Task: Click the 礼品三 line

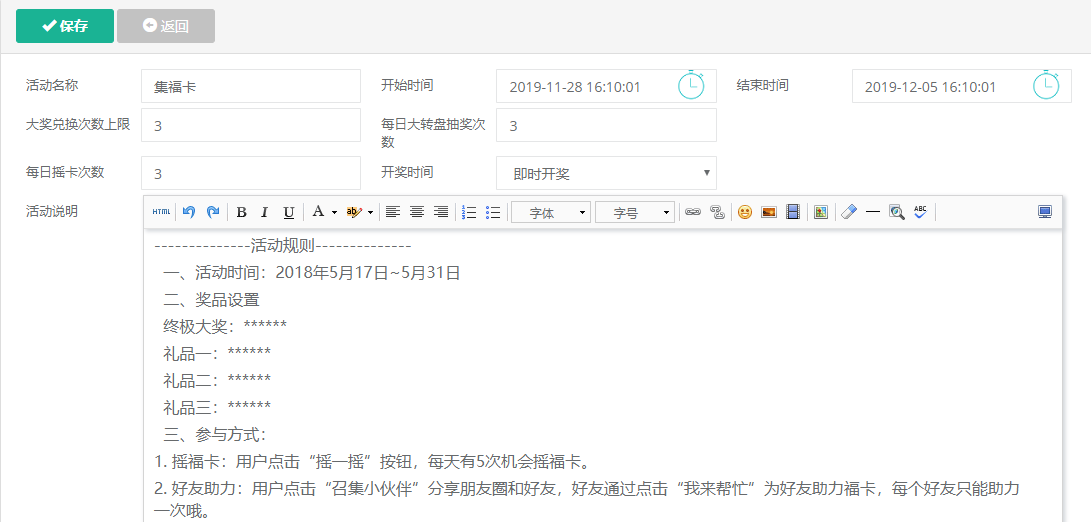Action: tap(217, 407)
